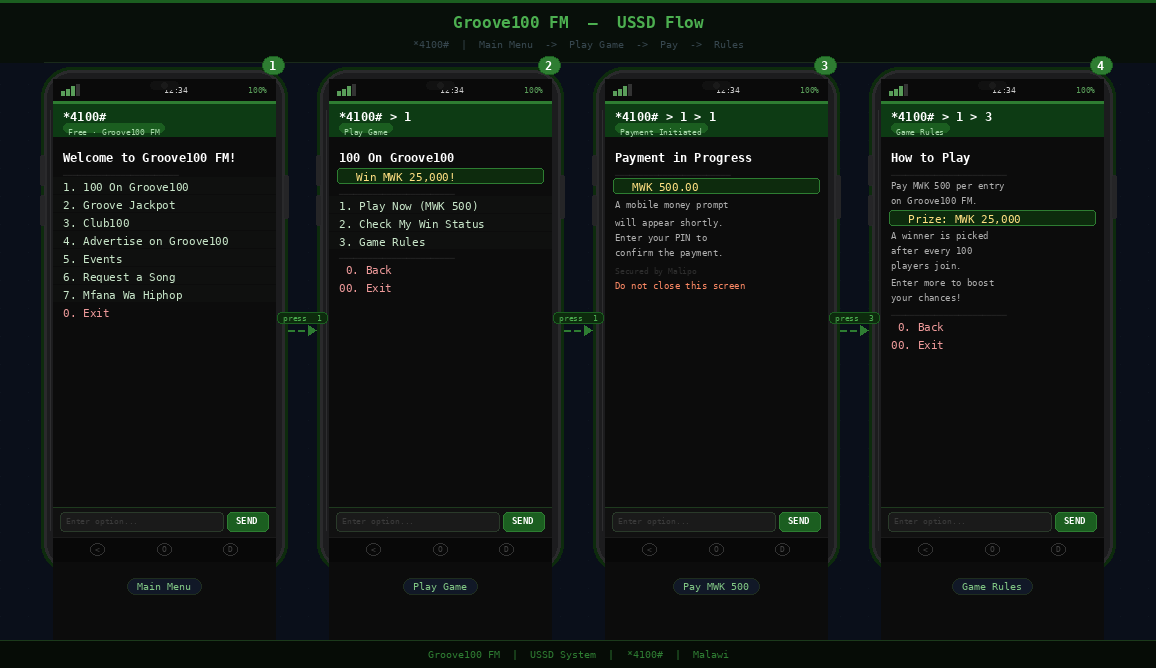
Task: Select '3. Game Rules' menu entry
Action: pos(382,242)
